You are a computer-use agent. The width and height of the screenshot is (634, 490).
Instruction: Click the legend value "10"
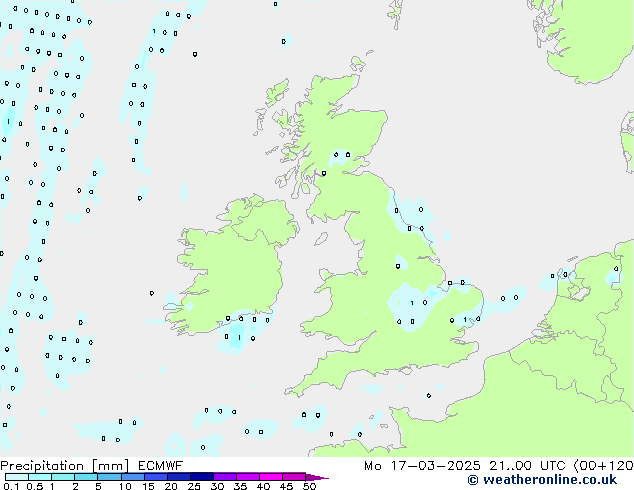point(125,486)
